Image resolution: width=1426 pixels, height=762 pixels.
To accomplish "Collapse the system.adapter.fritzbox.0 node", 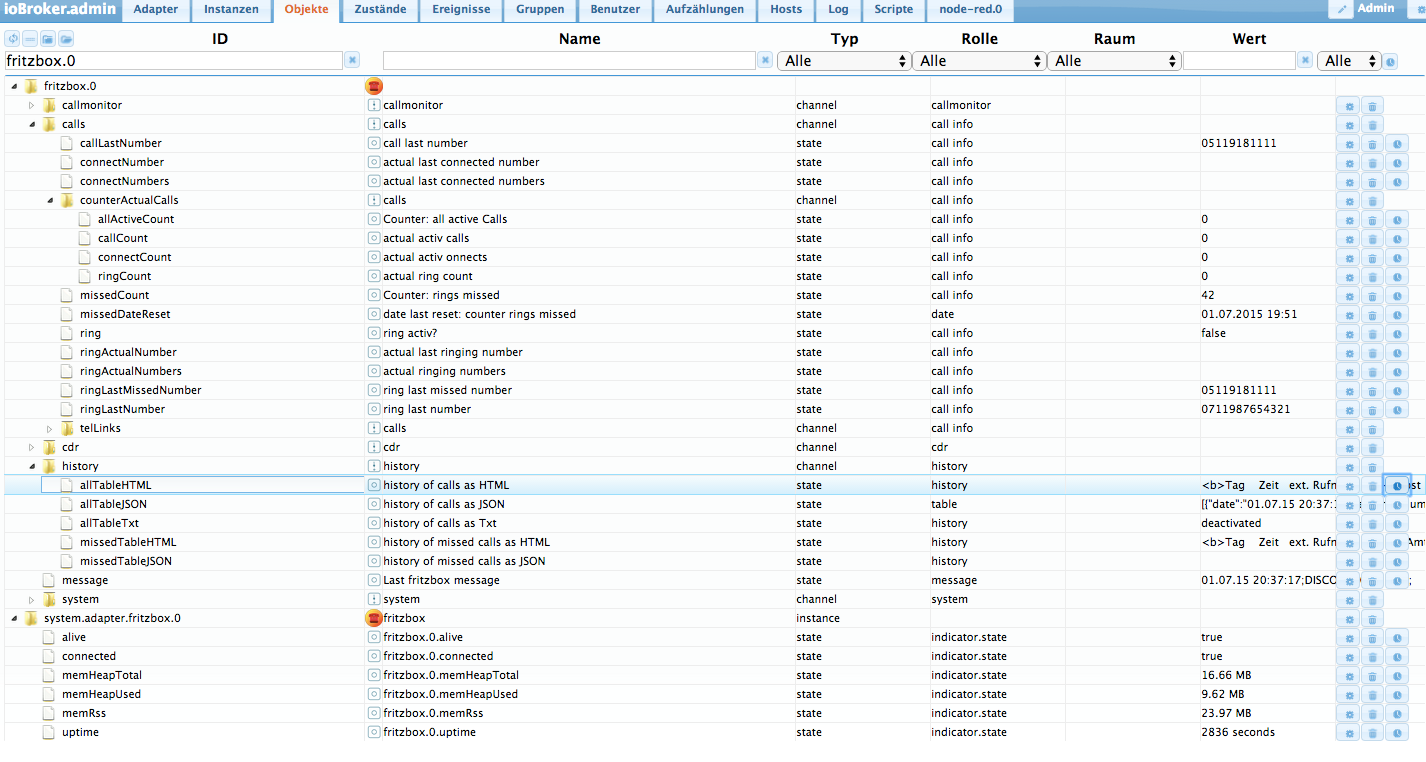I will coord(14,618).
